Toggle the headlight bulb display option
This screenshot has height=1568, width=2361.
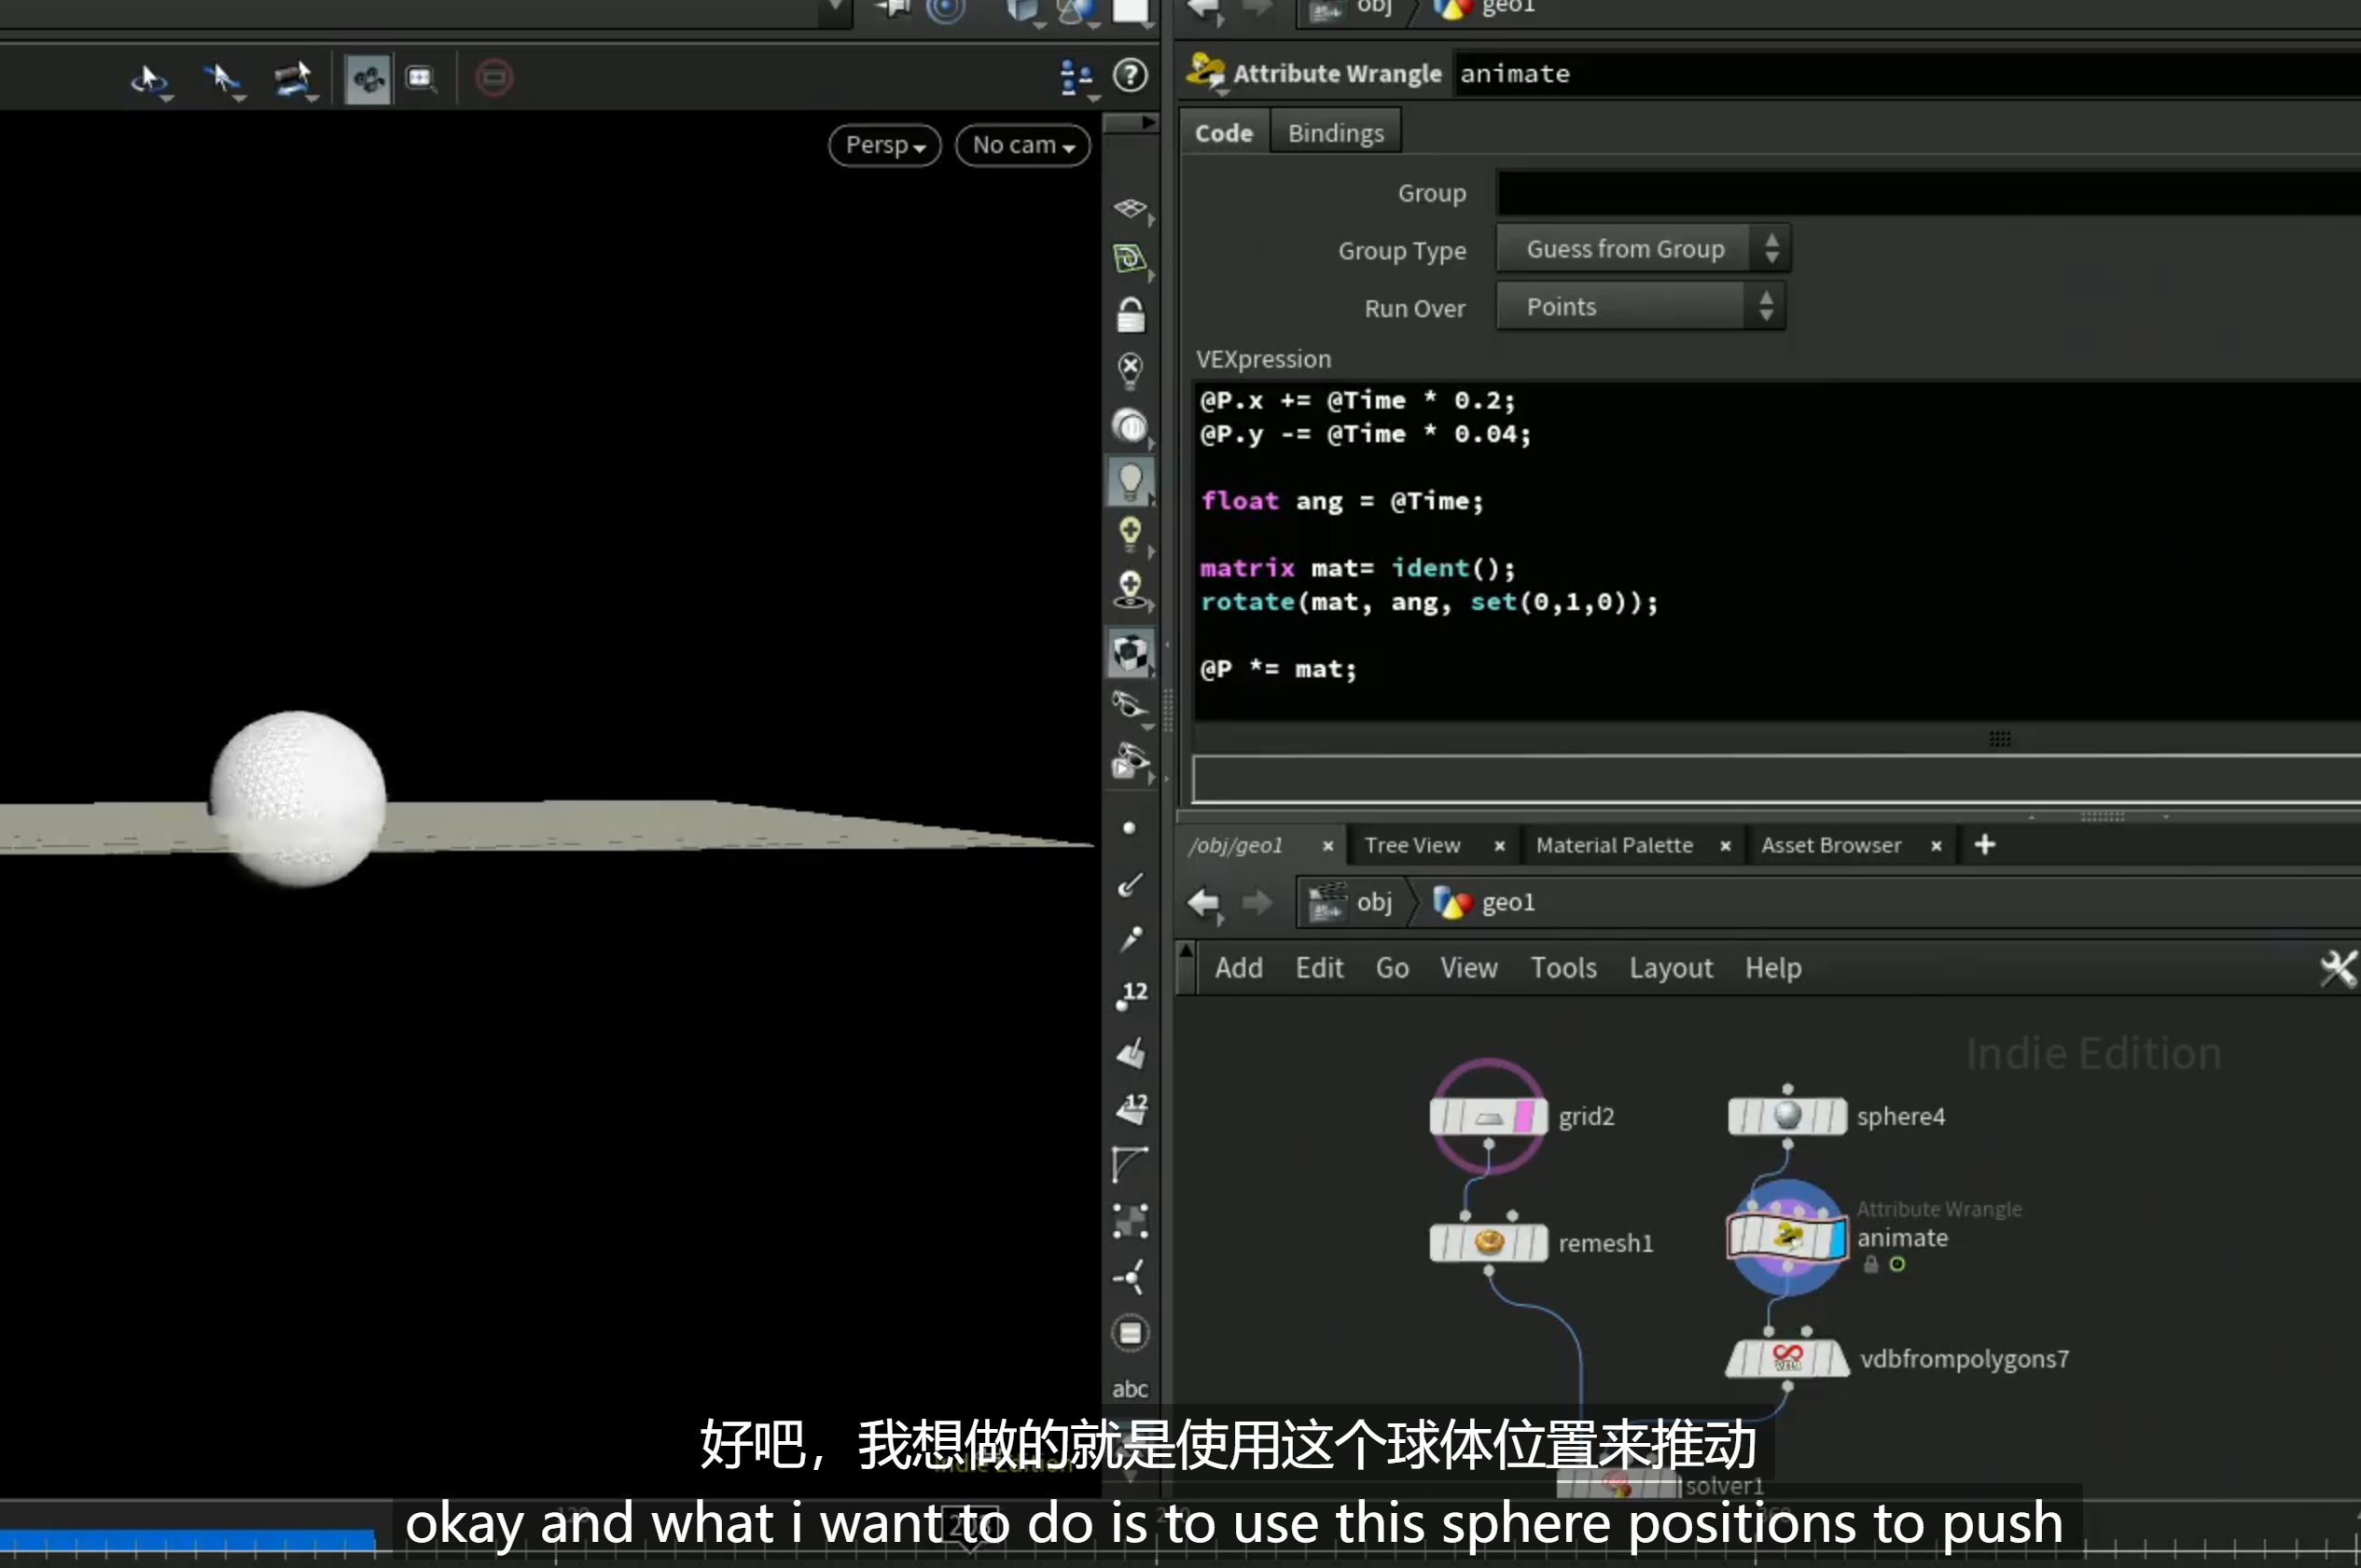1130,481
